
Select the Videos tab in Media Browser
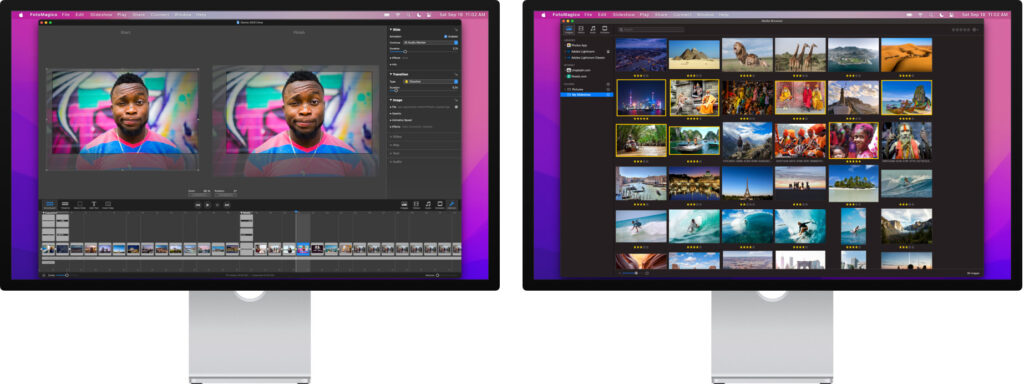(x=581, y=29)
